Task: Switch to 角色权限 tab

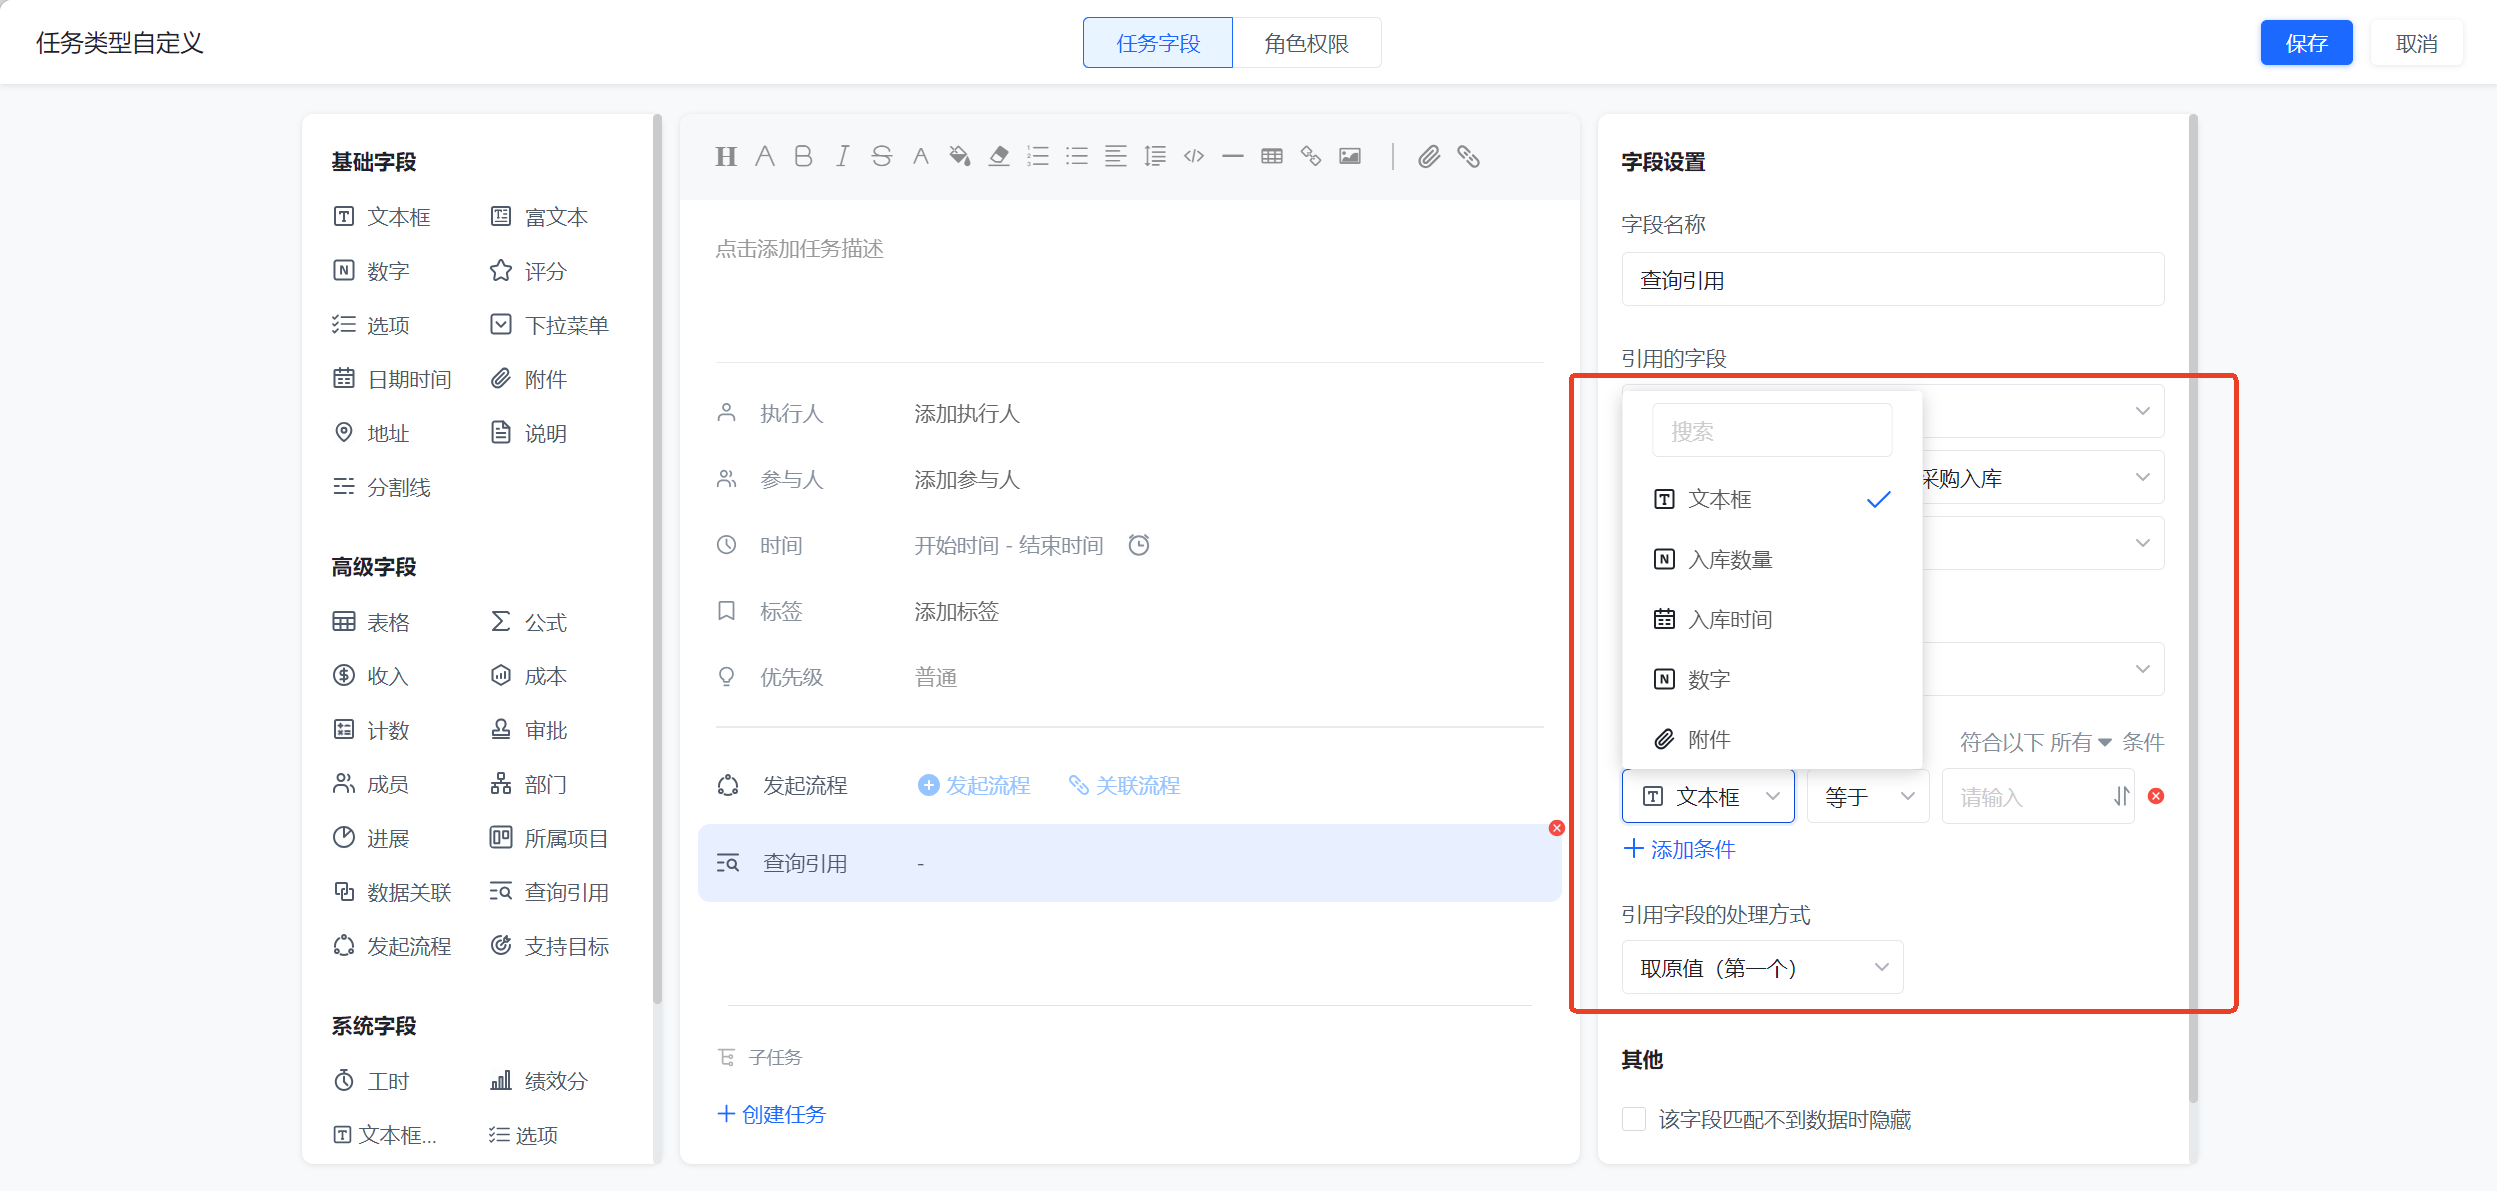Action: tap(1307, 43)
